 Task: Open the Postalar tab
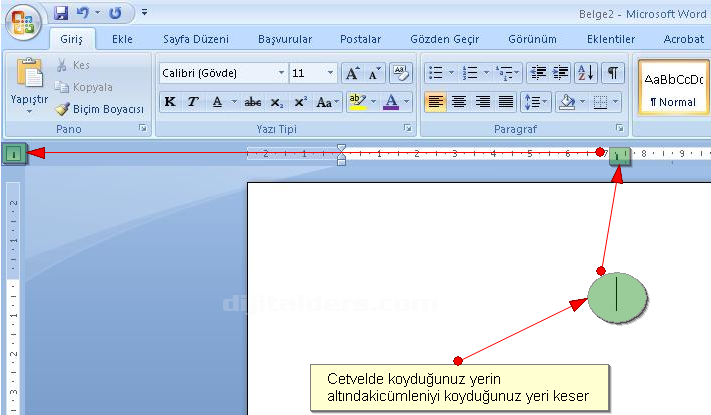[x=360, y=39]
